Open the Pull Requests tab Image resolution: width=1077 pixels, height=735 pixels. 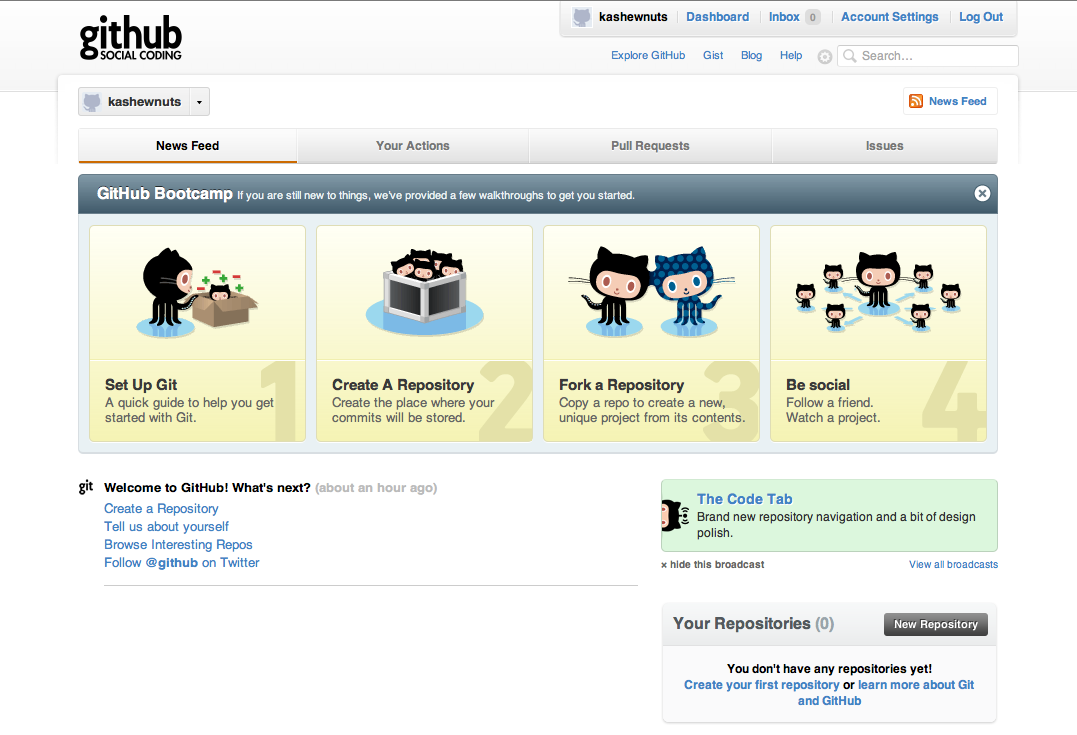click(650, 146)
